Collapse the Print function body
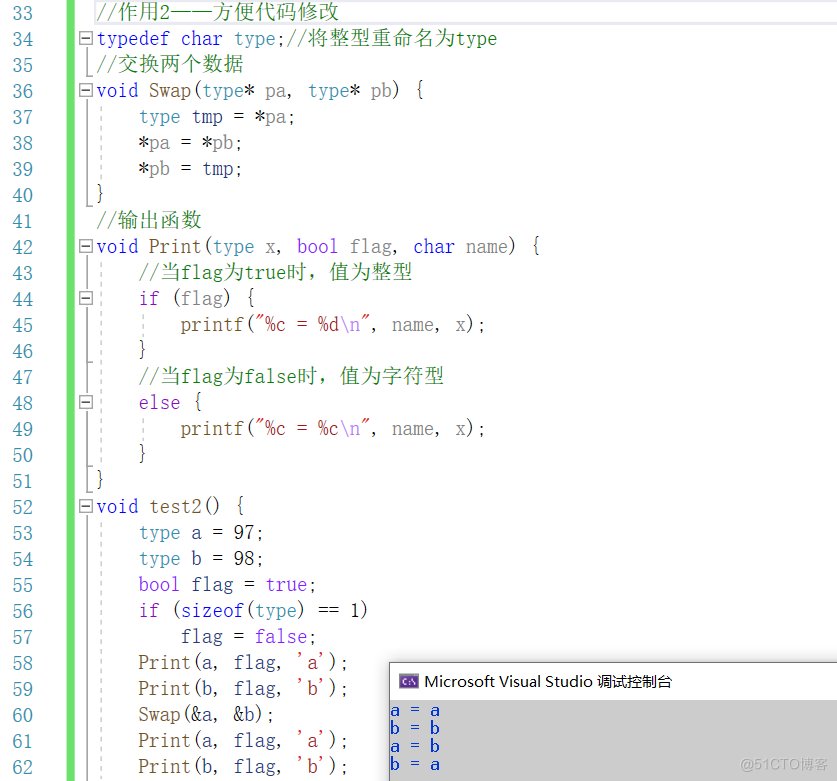The image size is (837, 781). 85,247
